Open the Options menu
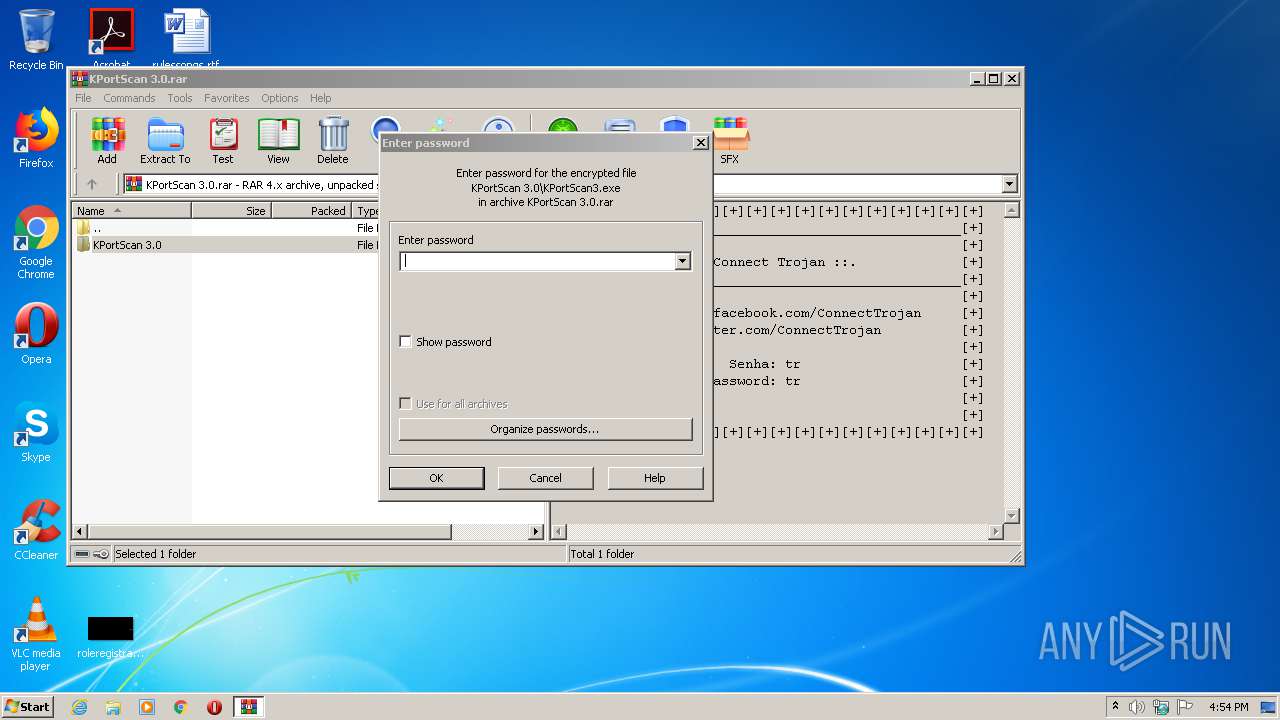This screenshot has height=720, width=1280. tap(280, 98)
